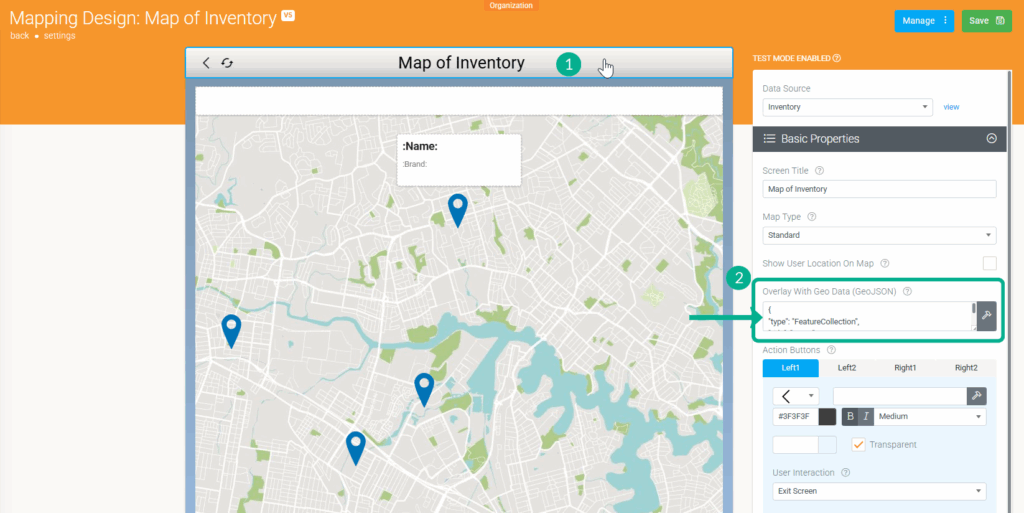The width and height of the screenshot is (1024, 513).
Task: Click the empty white bar above the map
Action: (458, 101)
